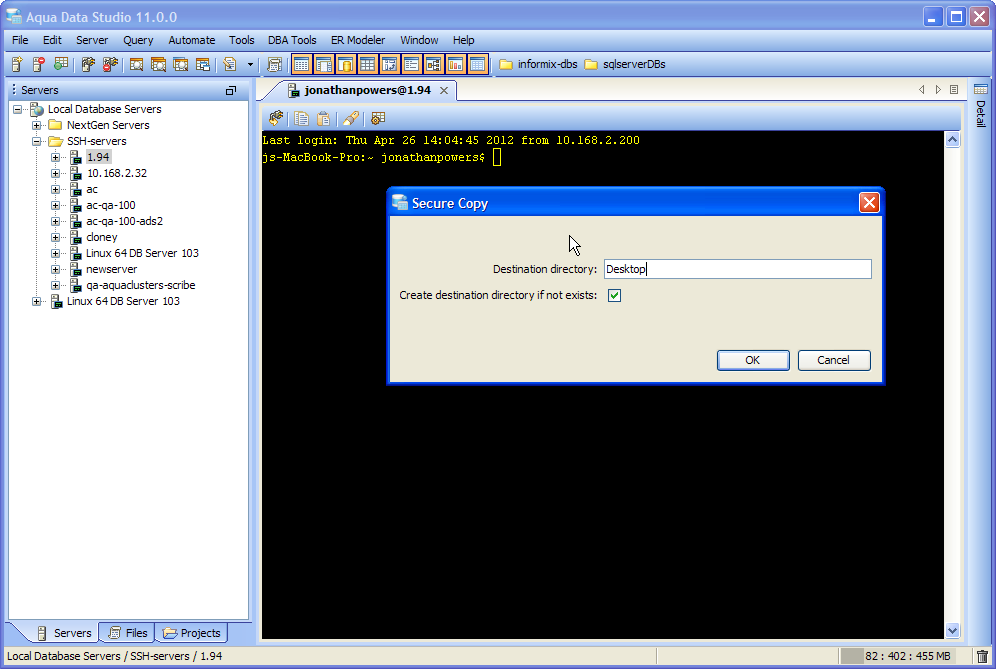Screen dimensions: 996x669
Task: Click the clear brush icon in terminal toolbar
Action: pyautogui.click(x=351, y=118)
